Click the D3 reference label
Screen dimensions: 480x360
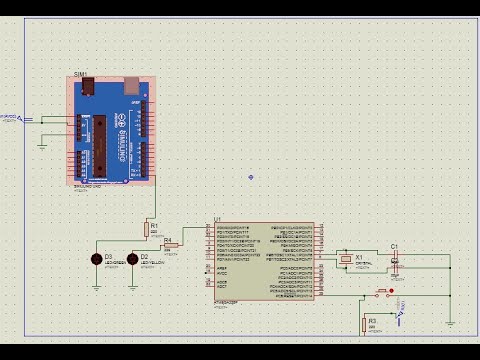[108, 257]
